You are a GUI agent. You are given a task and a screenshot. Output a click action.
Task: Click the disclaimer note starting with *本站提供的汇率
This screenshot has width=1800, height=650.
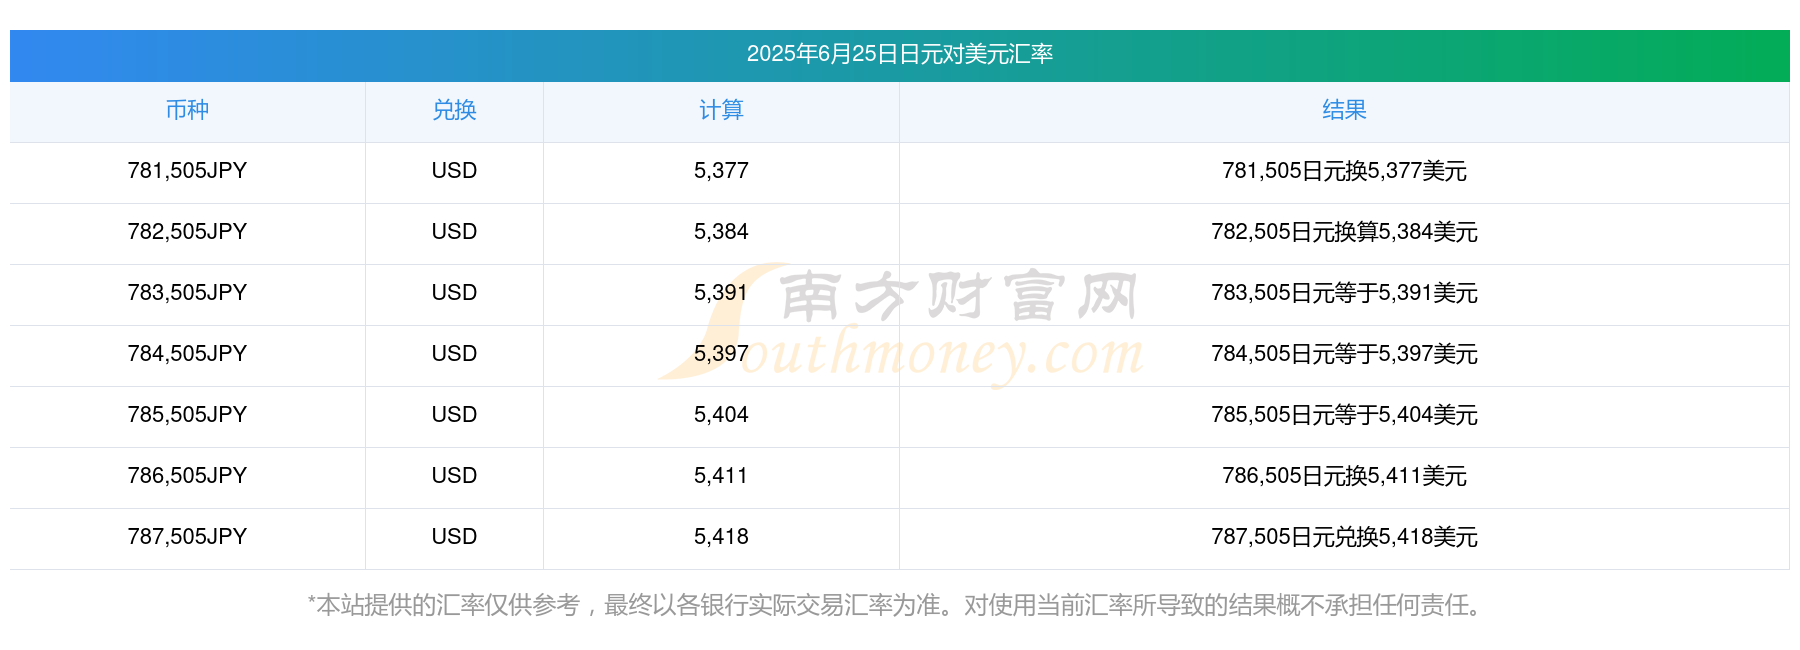coord(898,605)
